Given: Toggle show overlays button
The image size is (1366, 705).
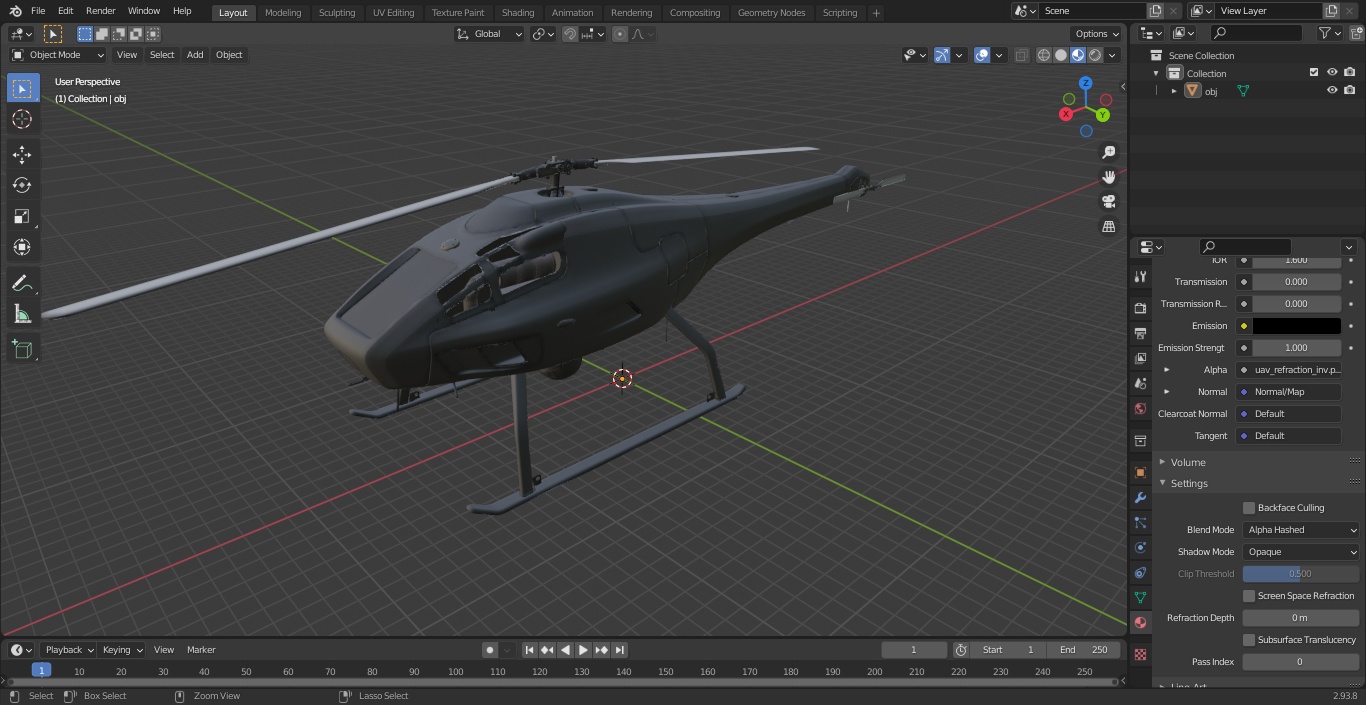Looking at the screenshot, I should [982, 55].
